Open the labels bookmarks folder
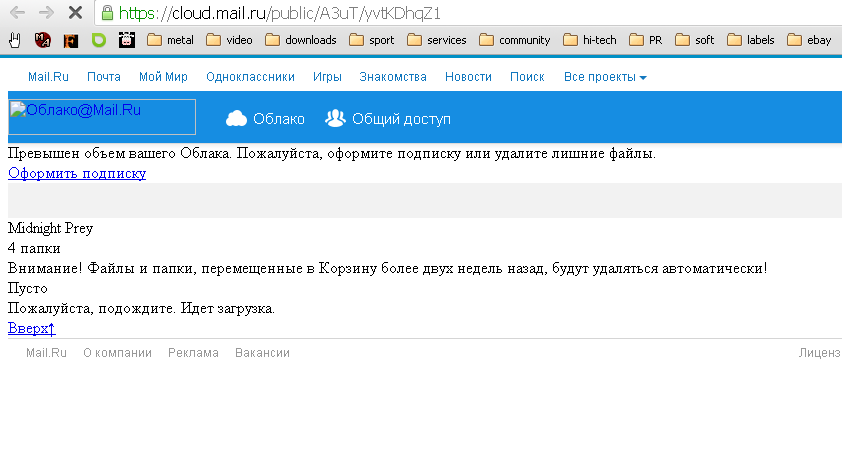The width and height of the screenshot is (842, 450). click(751, 40)
